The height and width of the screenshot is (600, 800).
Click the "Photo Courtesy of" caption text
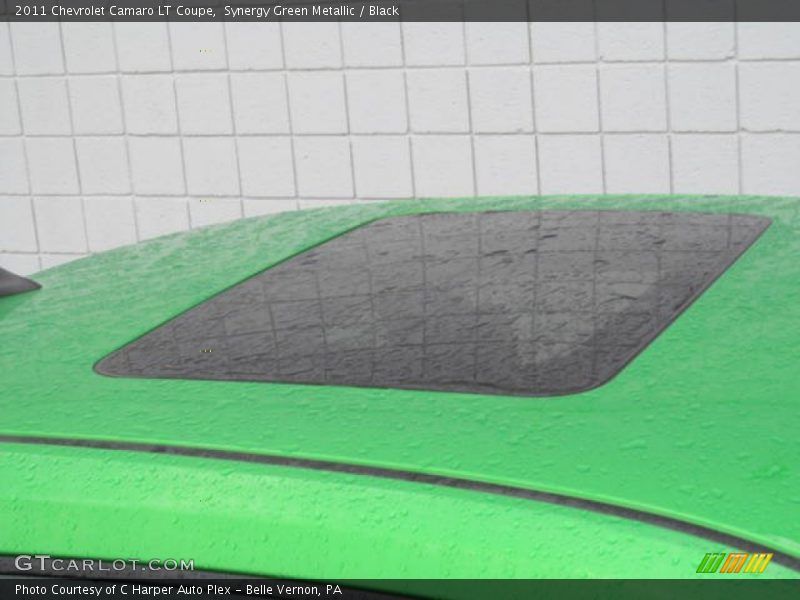(61, 590)
